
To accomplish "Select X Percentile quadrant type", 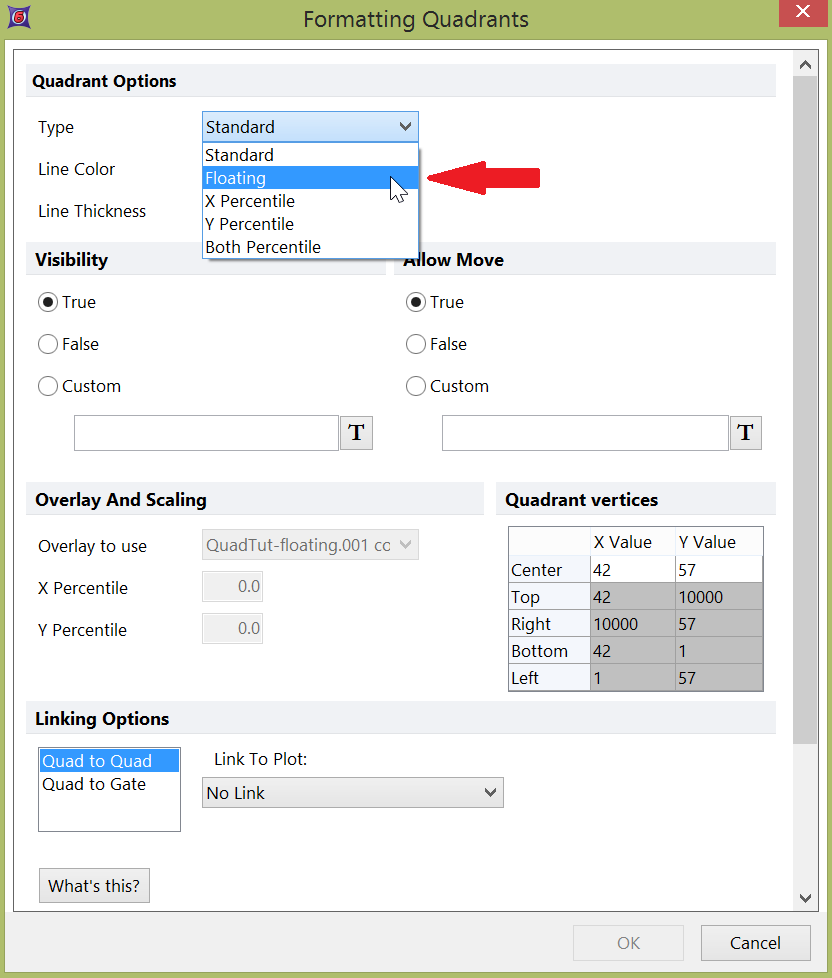I will [250, 201].
